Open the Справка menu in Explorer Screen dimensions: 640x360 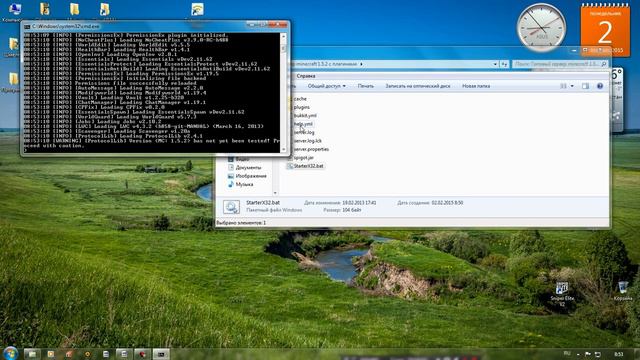(306, 76)
